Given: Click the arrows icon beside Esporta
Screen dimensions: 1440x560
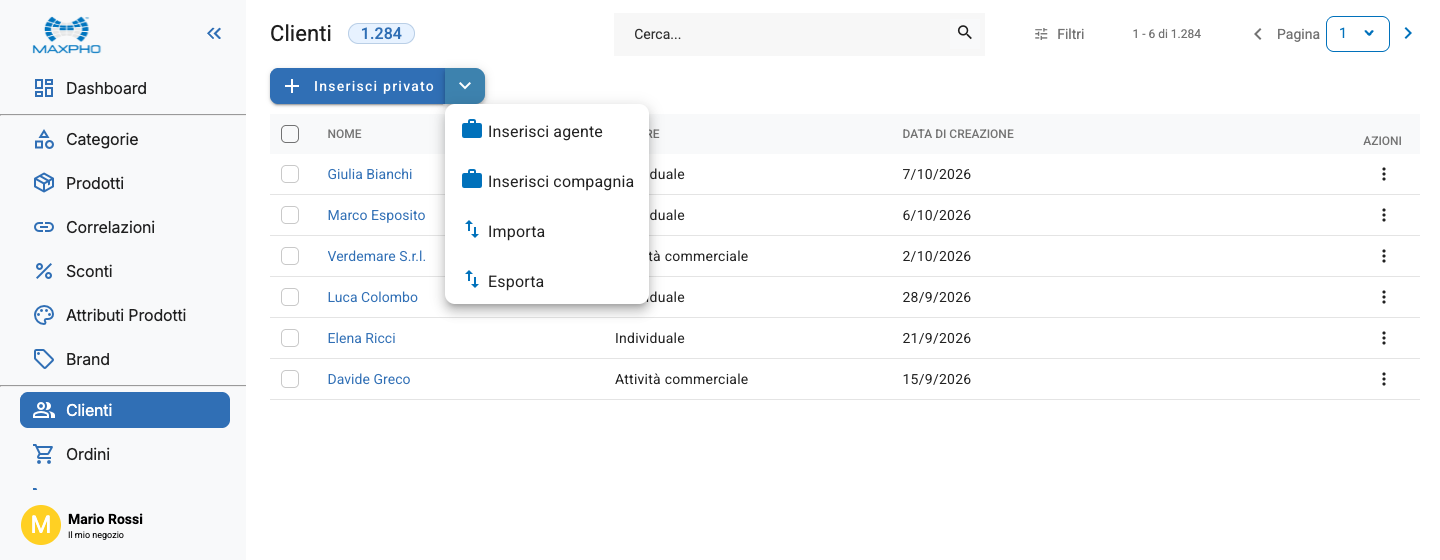Looking at the screenshot, I should (472, 280).
